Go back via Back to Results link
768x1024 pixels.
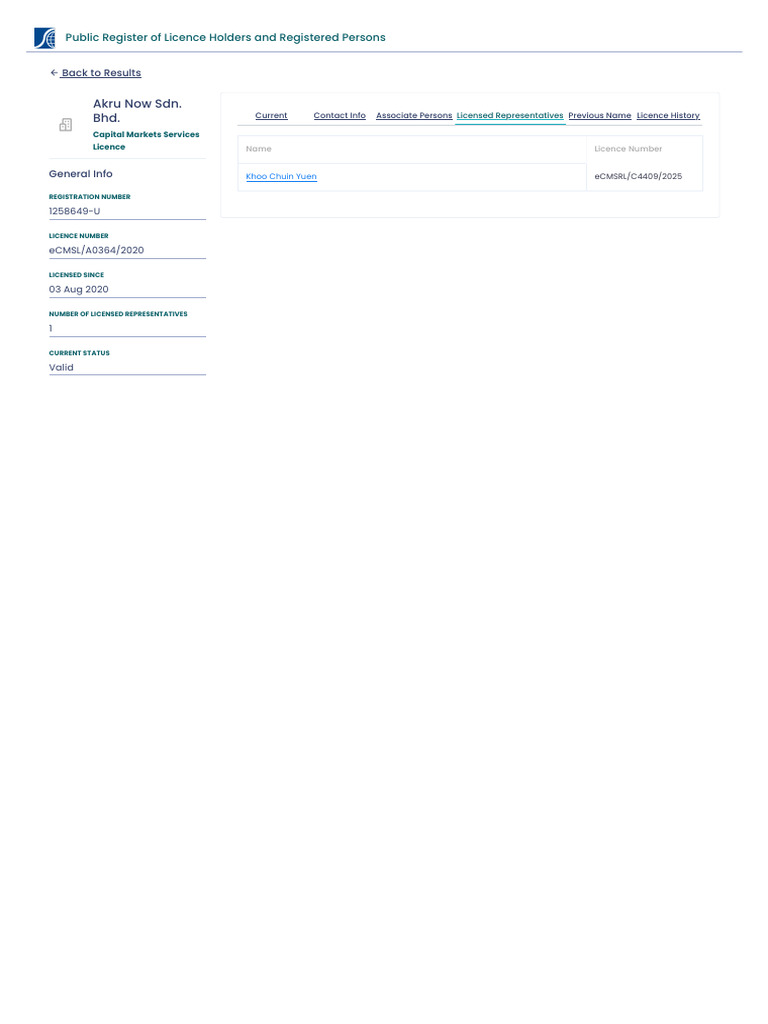click(x=95, y=72)
